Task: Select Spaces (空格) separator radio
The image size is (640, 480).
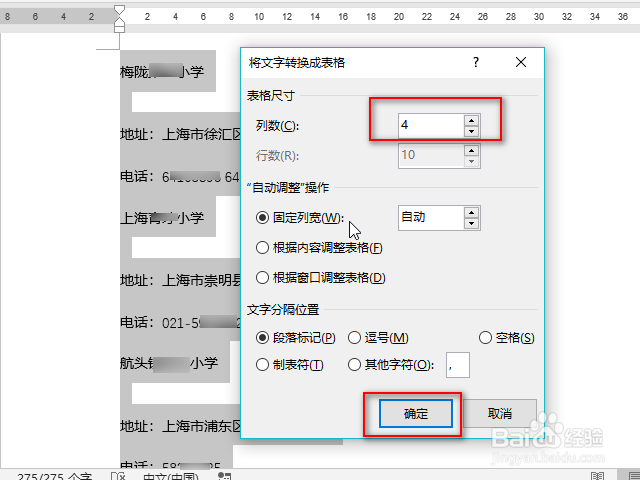Action: (x=485, y=338)
